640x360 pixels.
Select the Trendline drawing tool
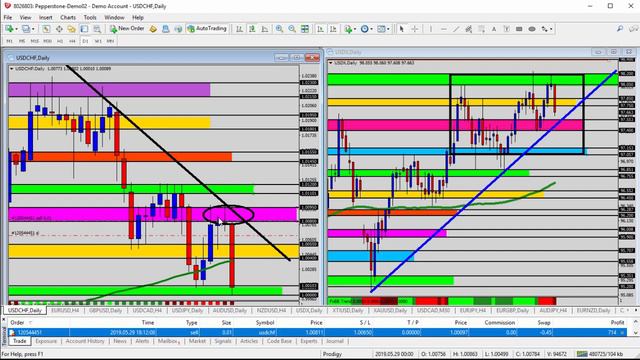[x=456, y=29]
